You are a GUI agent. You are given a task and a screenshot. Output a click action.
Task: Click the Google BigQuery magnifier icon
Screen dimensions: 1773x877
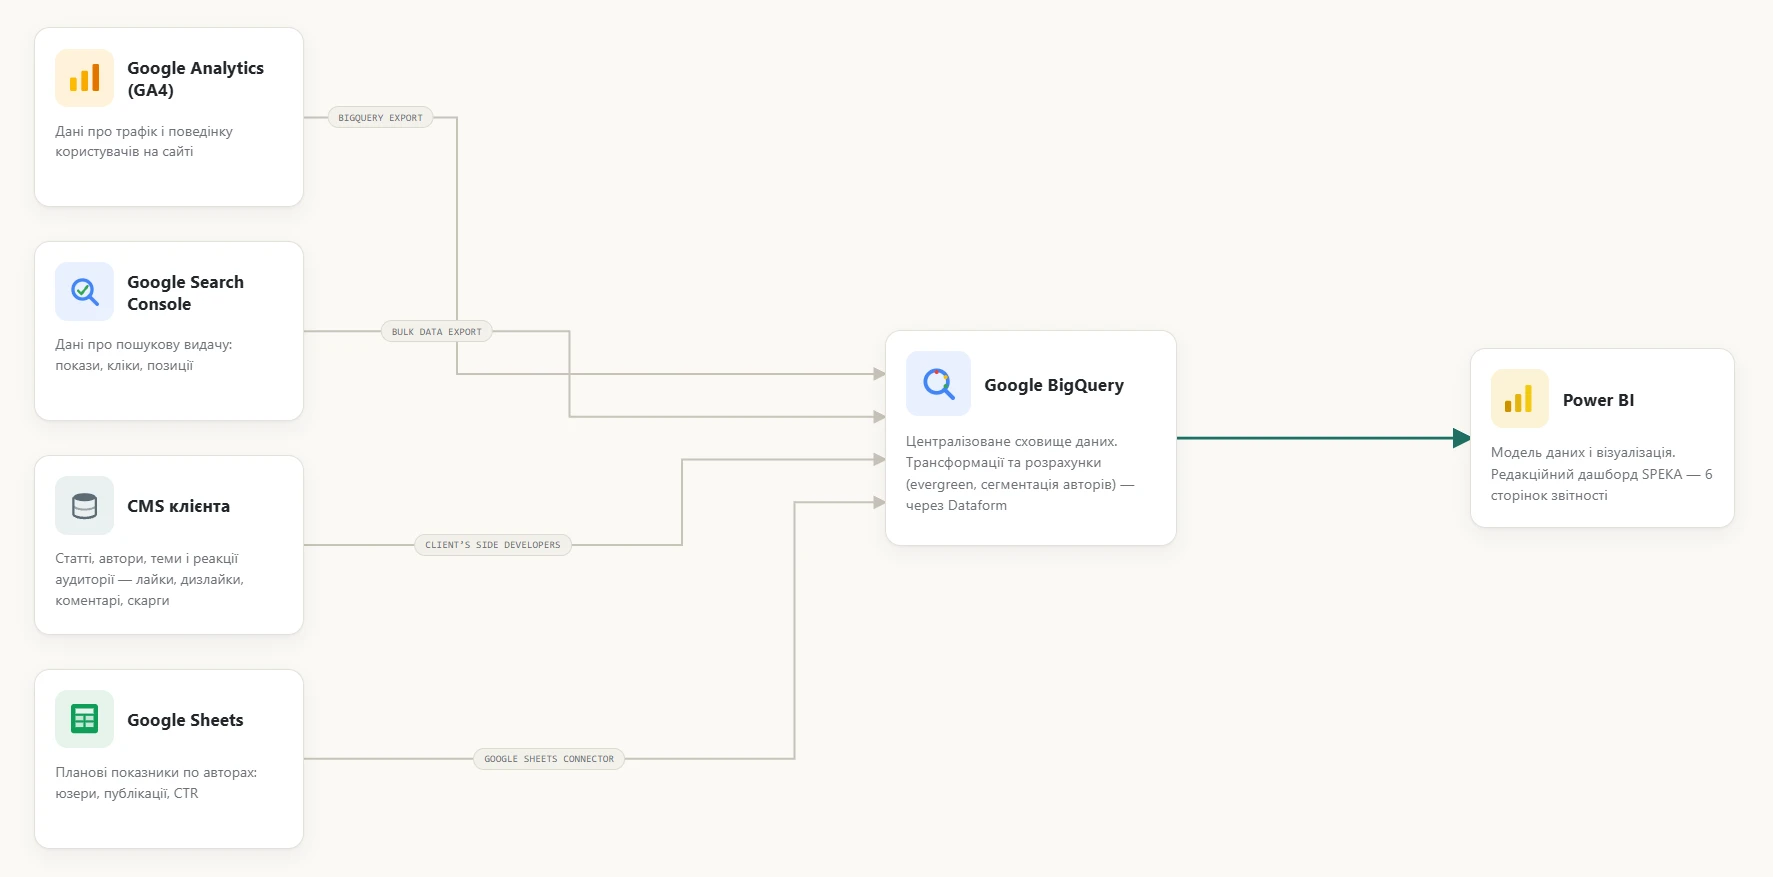(938, 383)
